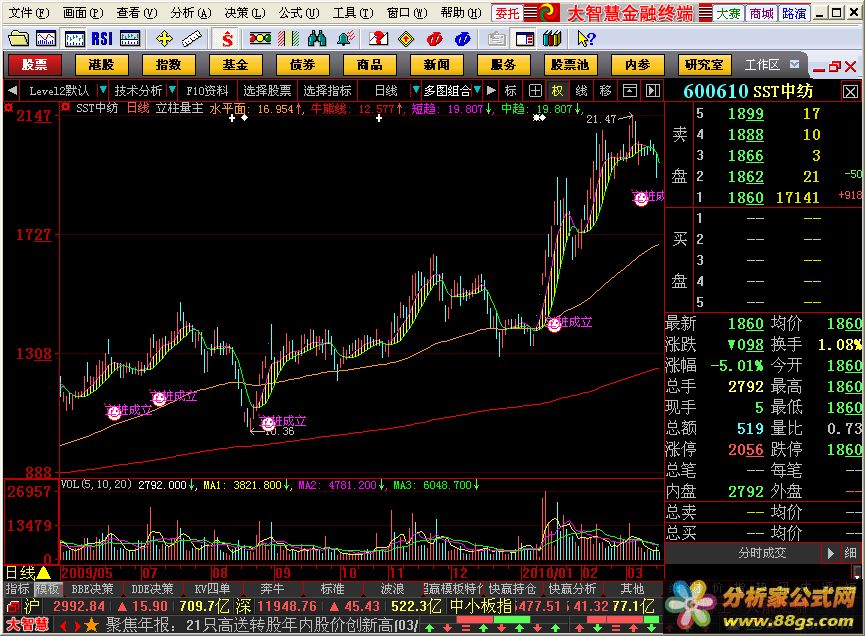Click the line chart icon in toolbar
Image resolution: width=865 pixels, height=636 pixels.
point(46,39)
